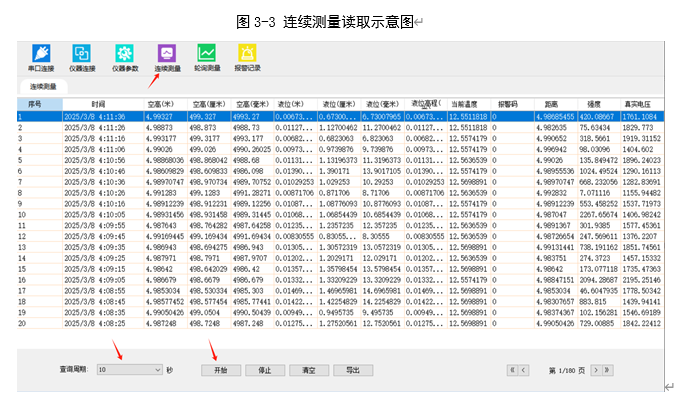
Task: Select the row timestamped 2025/3/8 4:11:36
Action: point(340,117)
